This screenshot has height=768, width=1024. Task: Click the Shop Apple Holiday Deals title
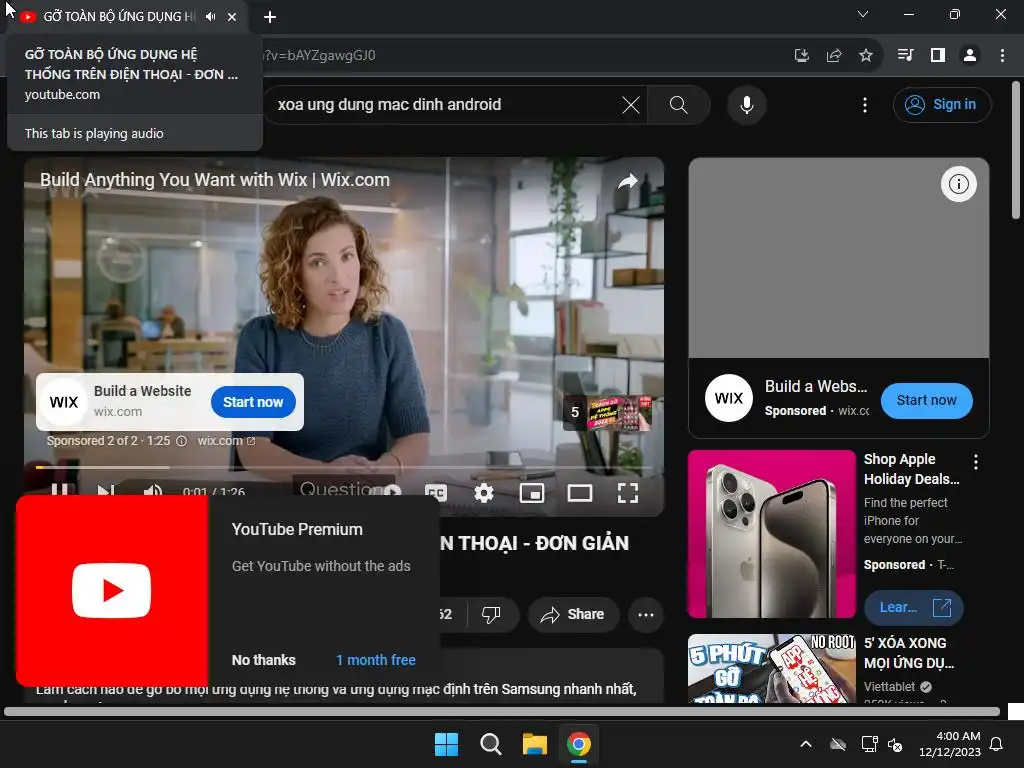click(912, 469)
